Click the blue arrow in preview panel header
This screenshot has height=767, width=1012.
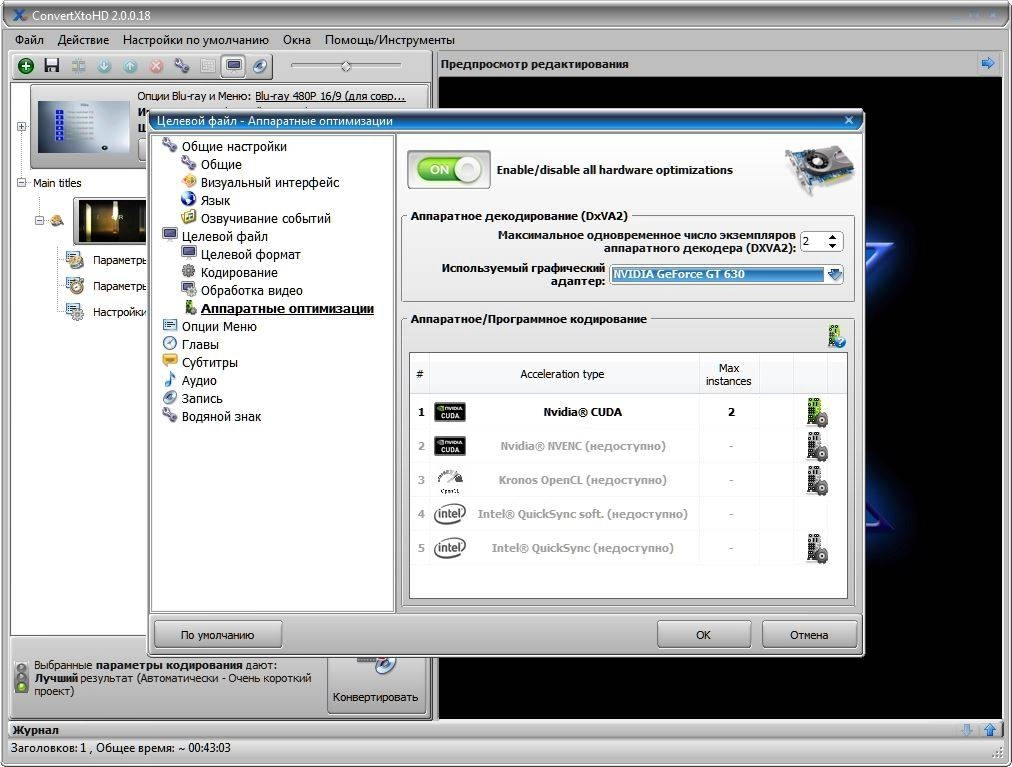click(987, 63)
